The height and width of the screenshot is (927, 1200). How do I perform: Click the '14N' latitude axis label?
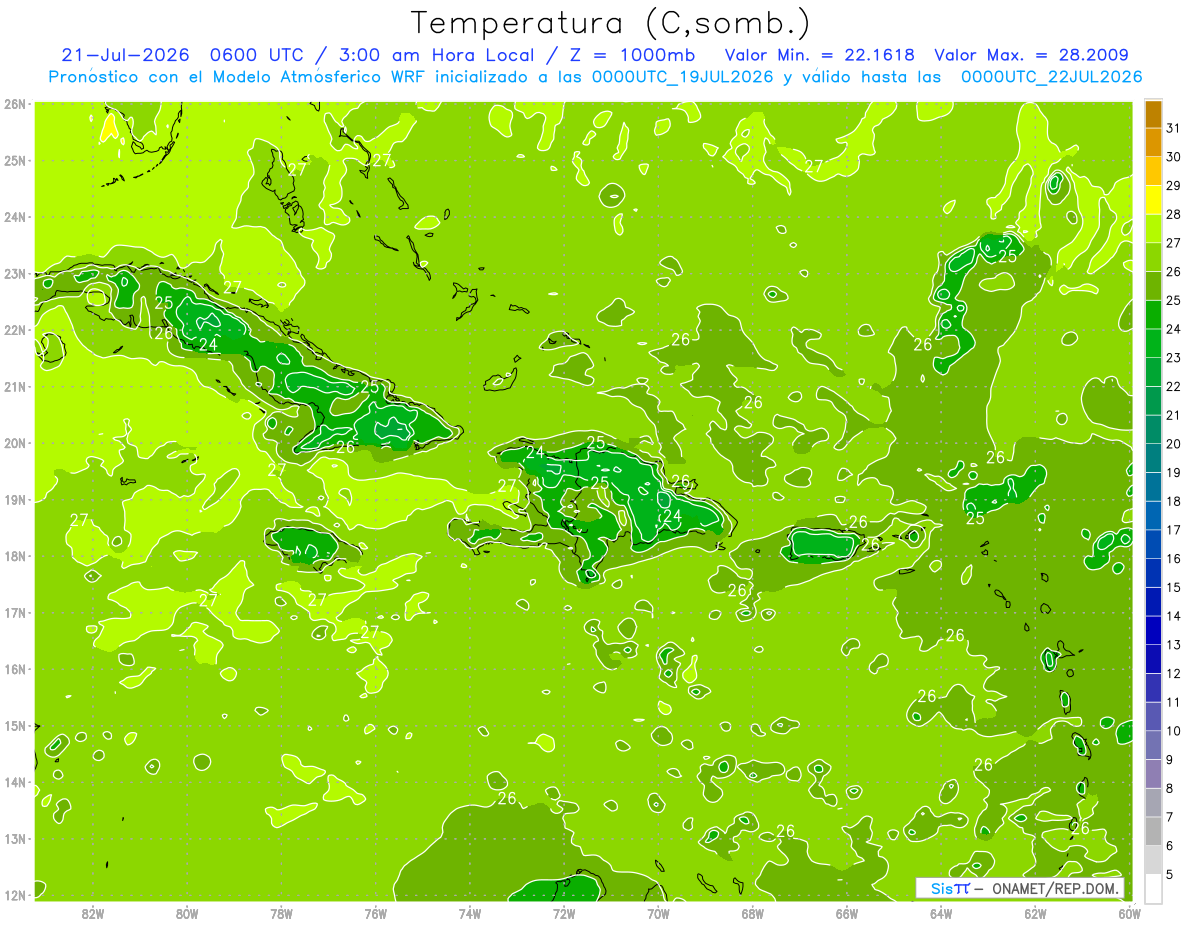coord(14,782)
